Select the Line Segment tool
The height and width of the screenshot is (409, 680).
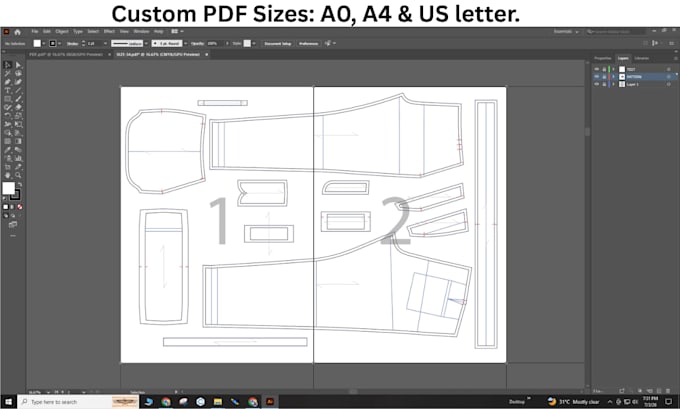point(18,91)
